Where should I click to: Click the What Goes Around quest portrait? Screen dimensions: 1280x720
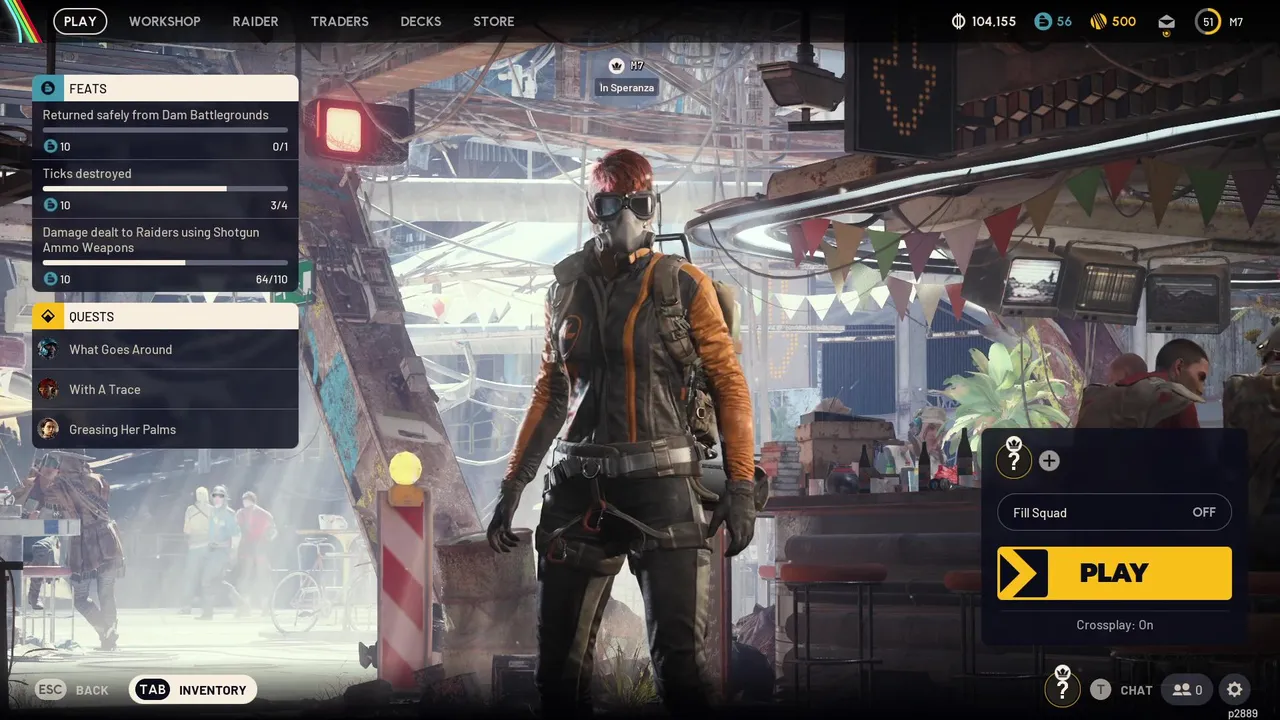pyautogui.click(x=48, y=349)
